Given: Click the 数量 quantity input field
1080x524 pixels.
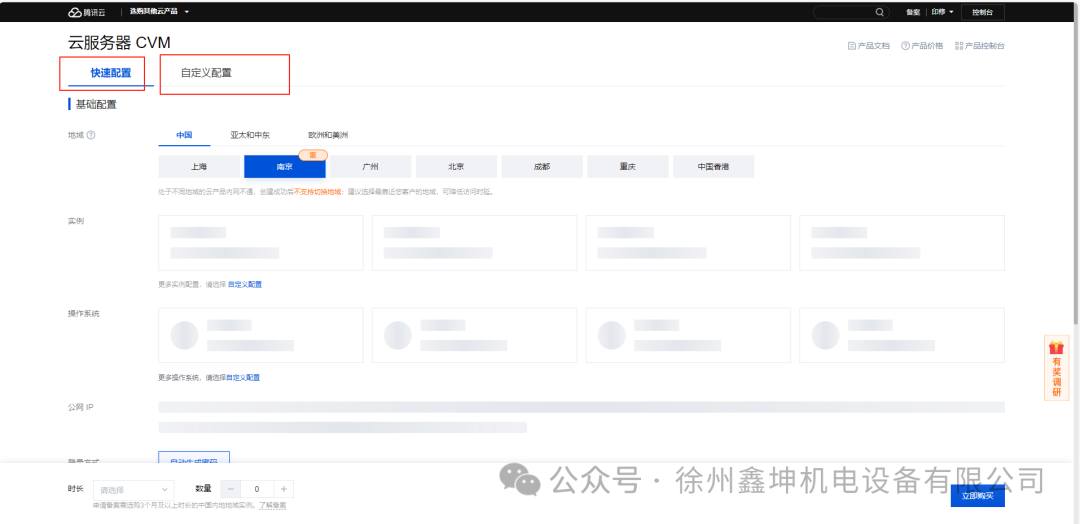Looking at the screenshot, I should point(257,489).
